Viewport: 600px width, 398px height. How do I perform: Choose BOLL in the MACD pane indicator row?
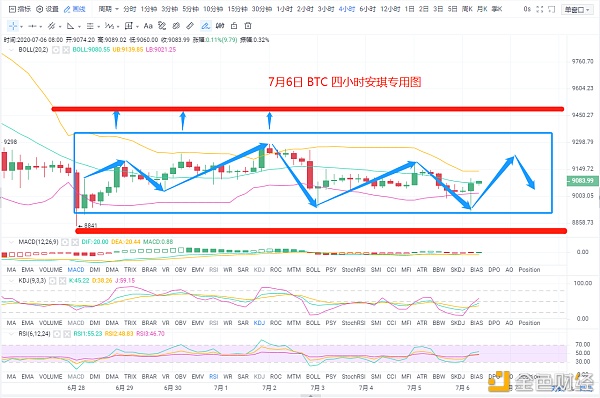313,270
